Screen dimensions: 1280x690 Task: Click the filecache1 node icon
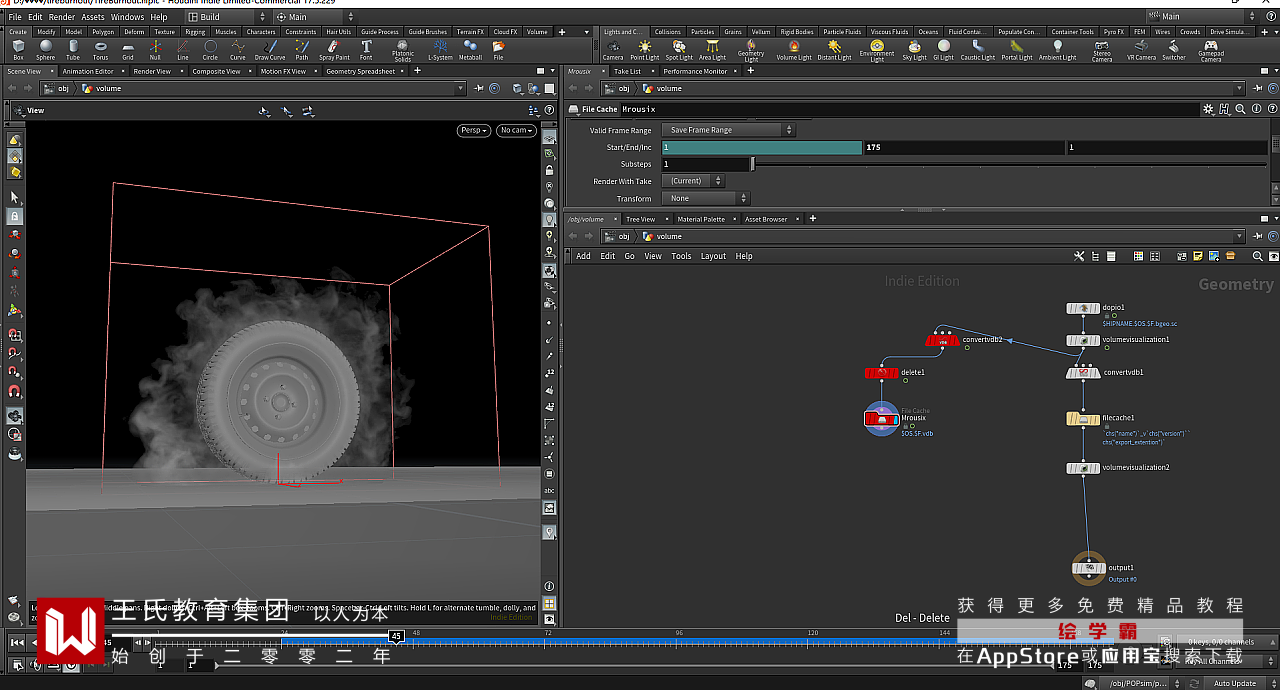[1083, 419]
